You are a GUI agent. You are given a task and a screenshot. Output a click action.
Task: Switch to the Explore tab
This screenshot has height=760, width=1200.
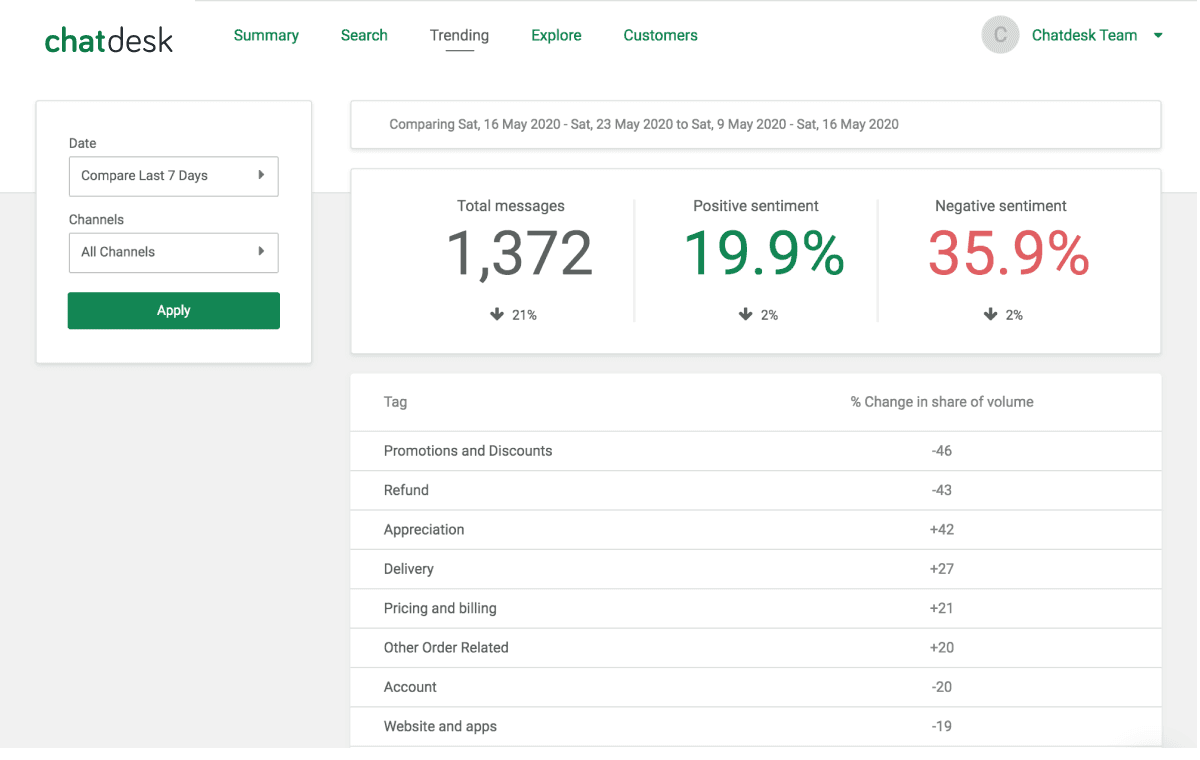(x=556, y=35)
